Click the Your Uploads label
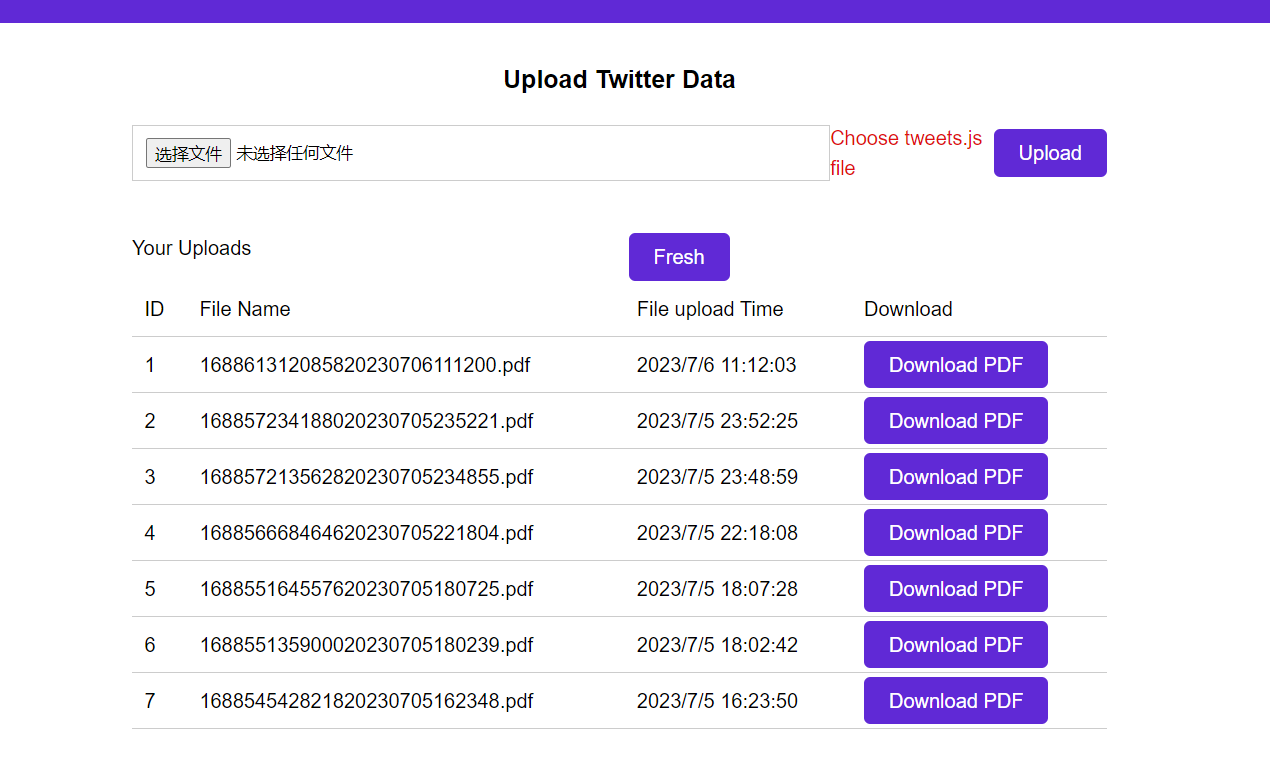The height and width of the screenshot is (760, 1270). coord(191,248)
